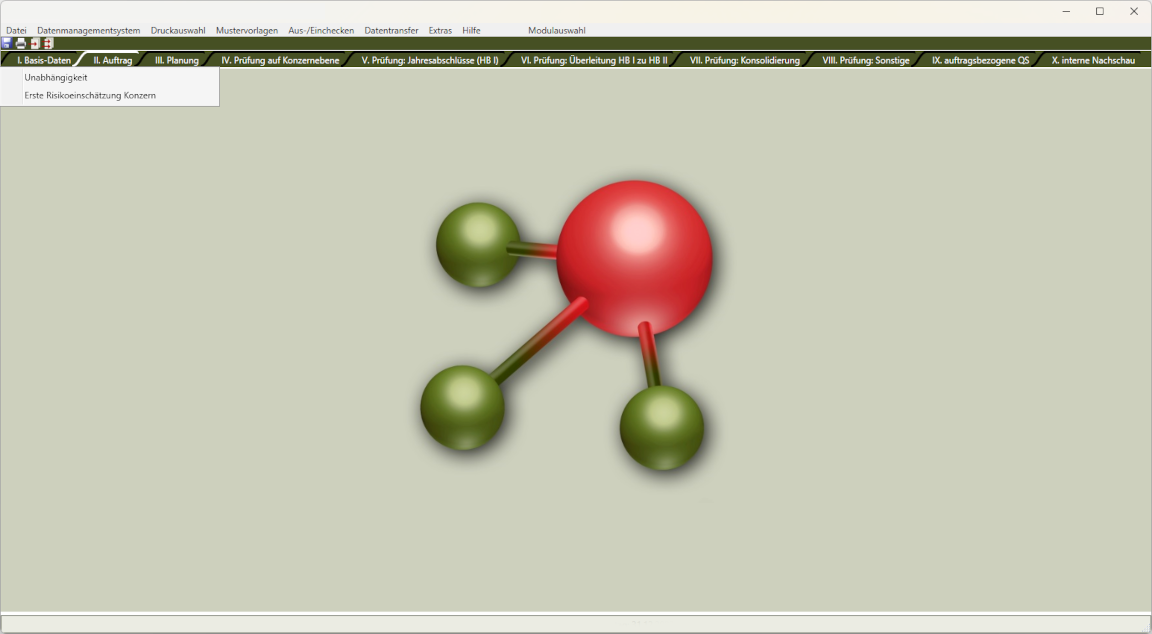
Task: Open the Druckauswahl menu
Action: click(178, 31)
